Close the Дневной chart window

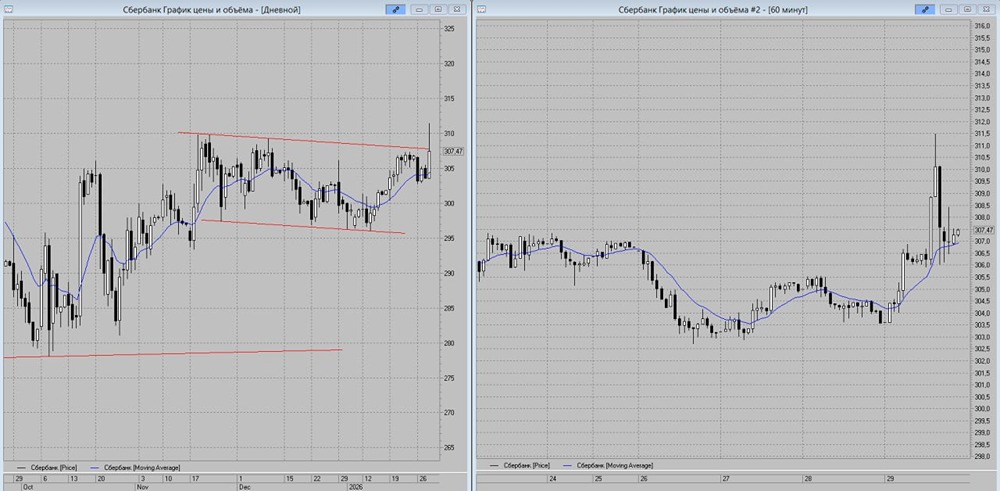(x=457, y=10)
